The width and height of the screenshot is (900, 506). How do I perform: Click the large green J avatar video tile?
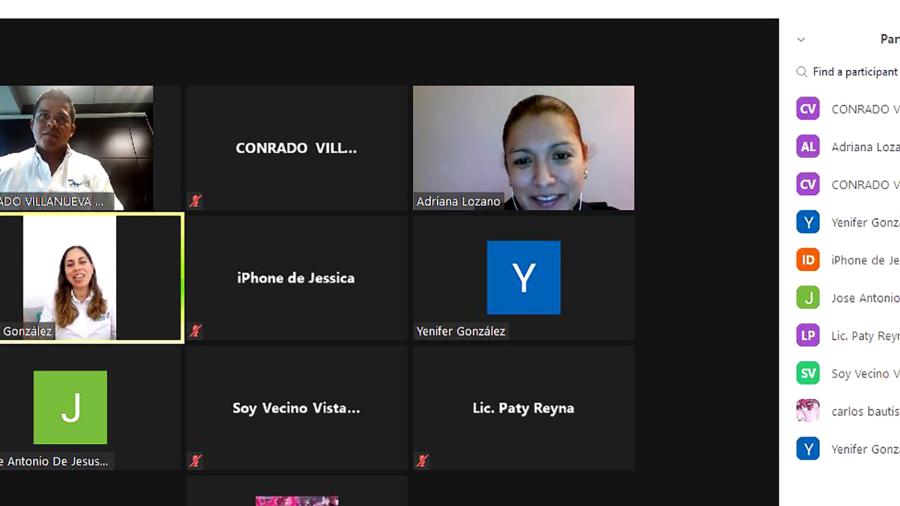click(70, 407)
